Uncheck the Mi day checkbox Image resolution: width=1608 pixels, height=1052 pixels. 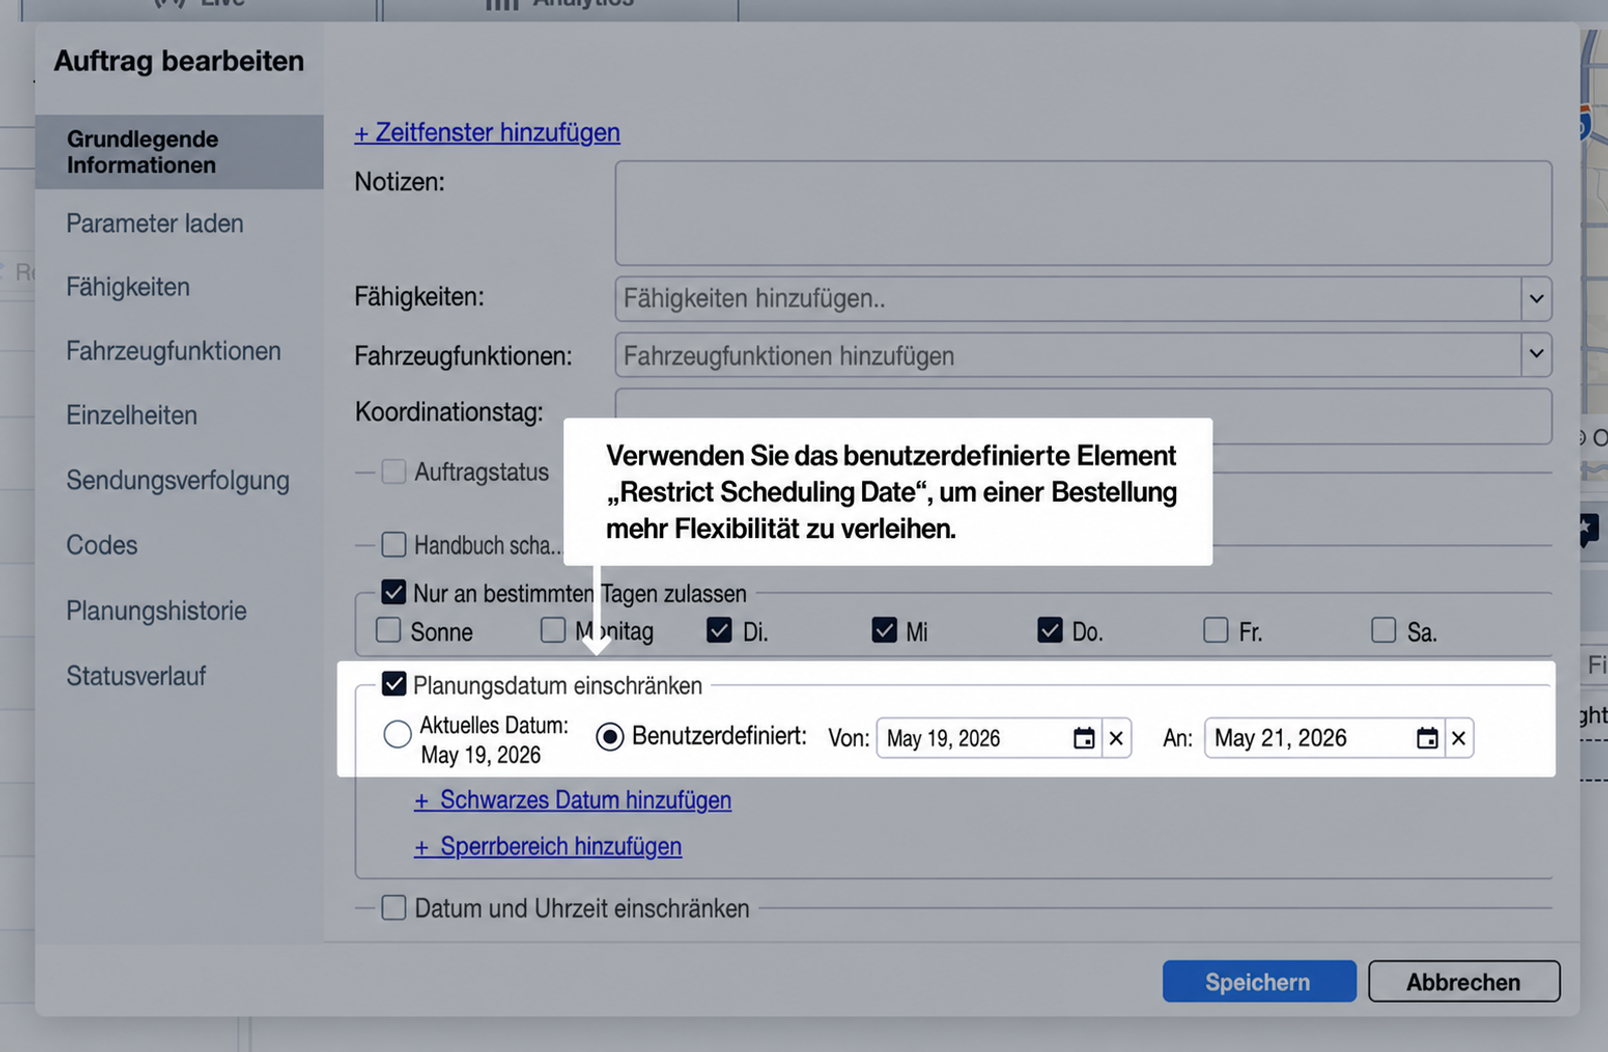click(x=884, y=631)
